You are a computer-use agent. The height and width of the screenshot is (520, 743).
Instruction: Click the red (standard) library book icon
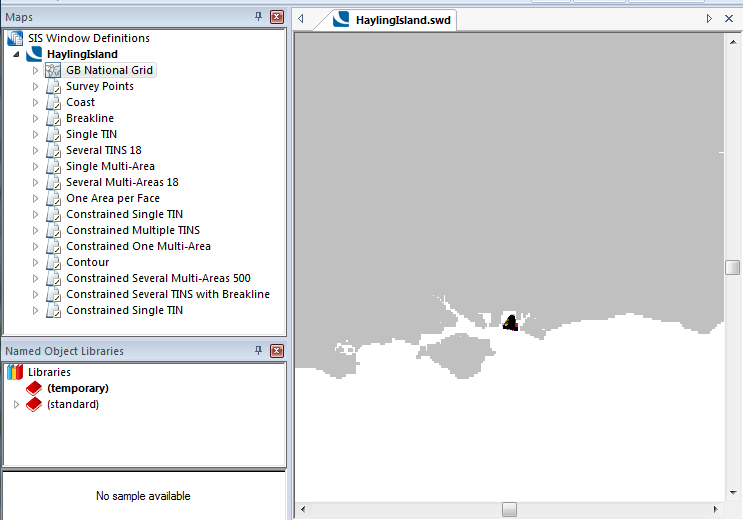[x=34, y=404]
